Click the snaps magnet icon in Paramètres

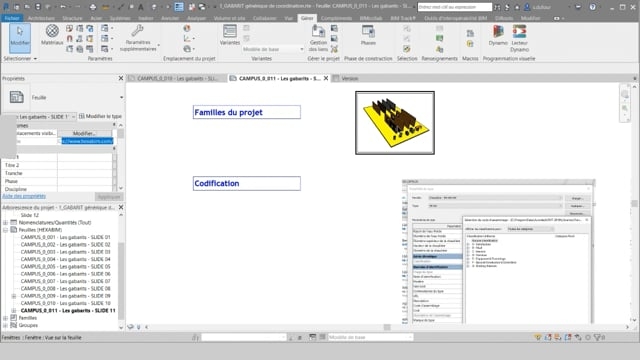click(x=69, y=38)
